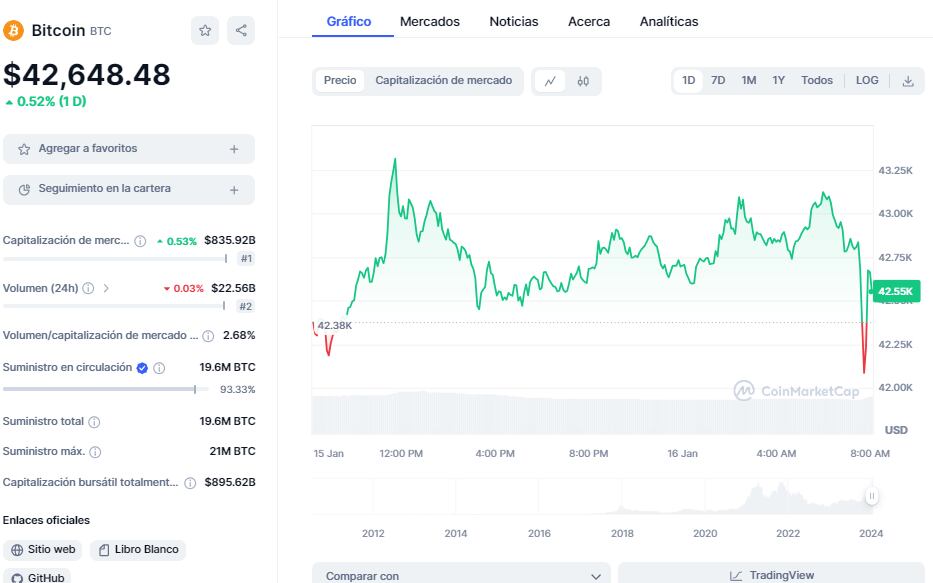Expand Volumen (24h) details chevron

point(106,287)
